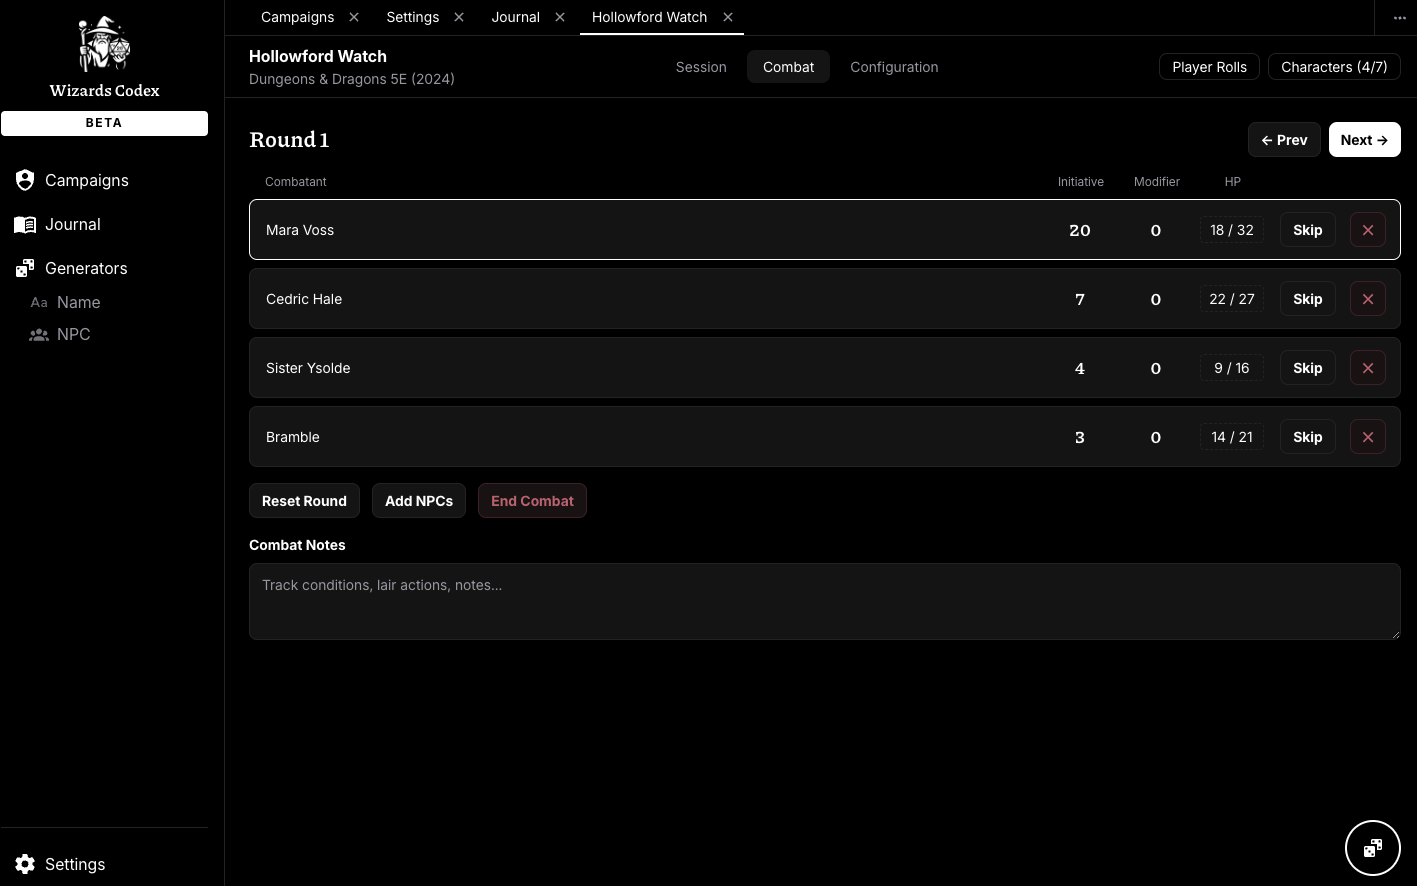The height and width of the screenshot is (886, 1417).
Task: Remove Bramble from combat
Action: pos(1368,437)
